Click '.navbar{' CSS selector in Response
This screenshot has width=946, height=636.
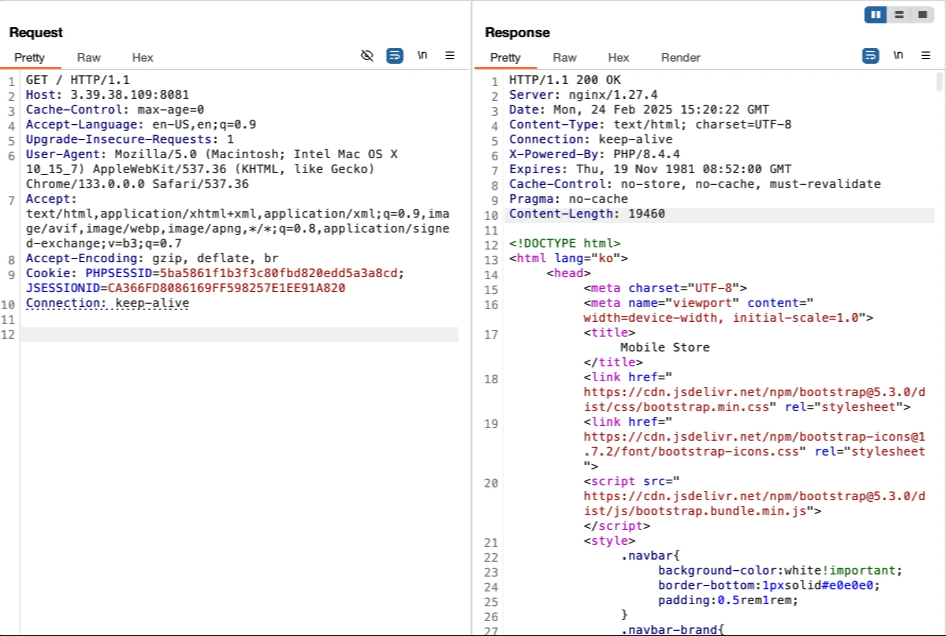pos(650,555)
